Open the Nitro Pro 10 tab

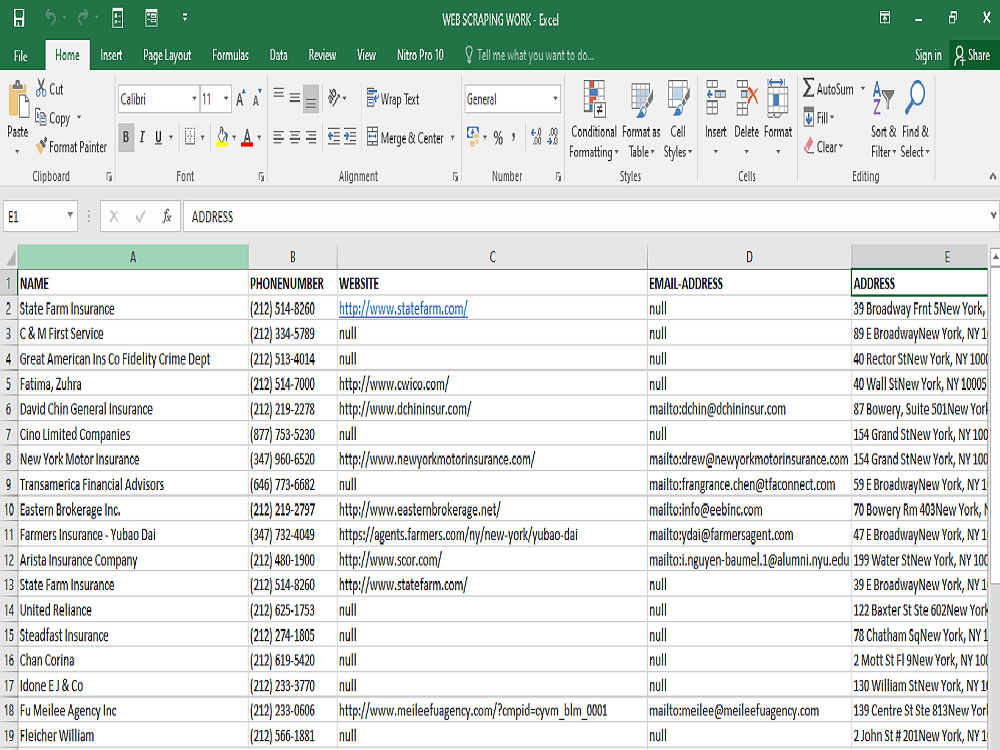pyautogui.click(x=418, y=55)
